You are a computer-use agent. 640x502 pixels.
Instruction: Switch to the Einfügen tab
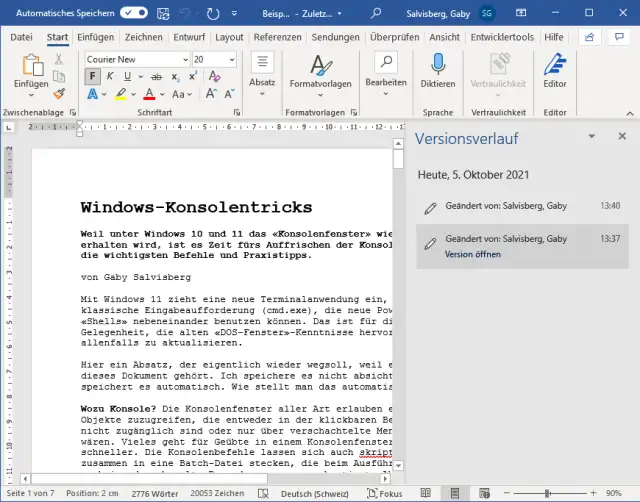coord(95,37)
